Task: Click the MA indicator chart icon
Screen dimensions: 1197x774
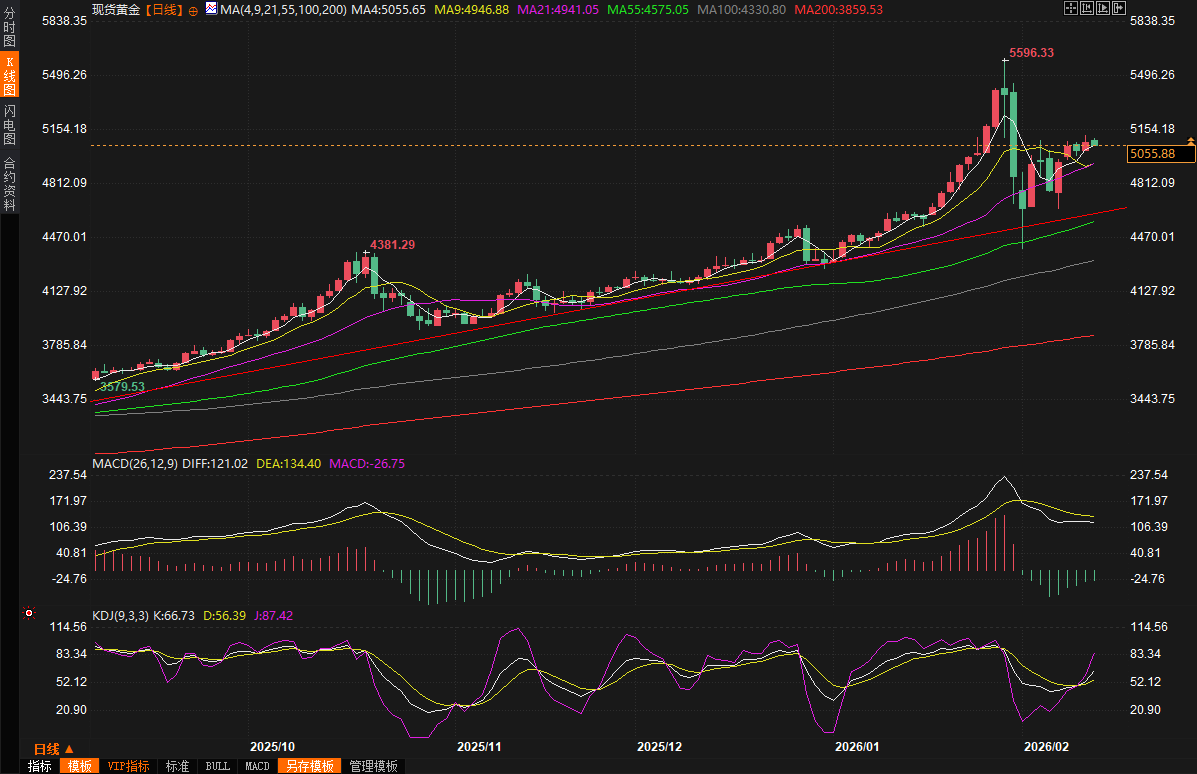Action: point(210,8)
